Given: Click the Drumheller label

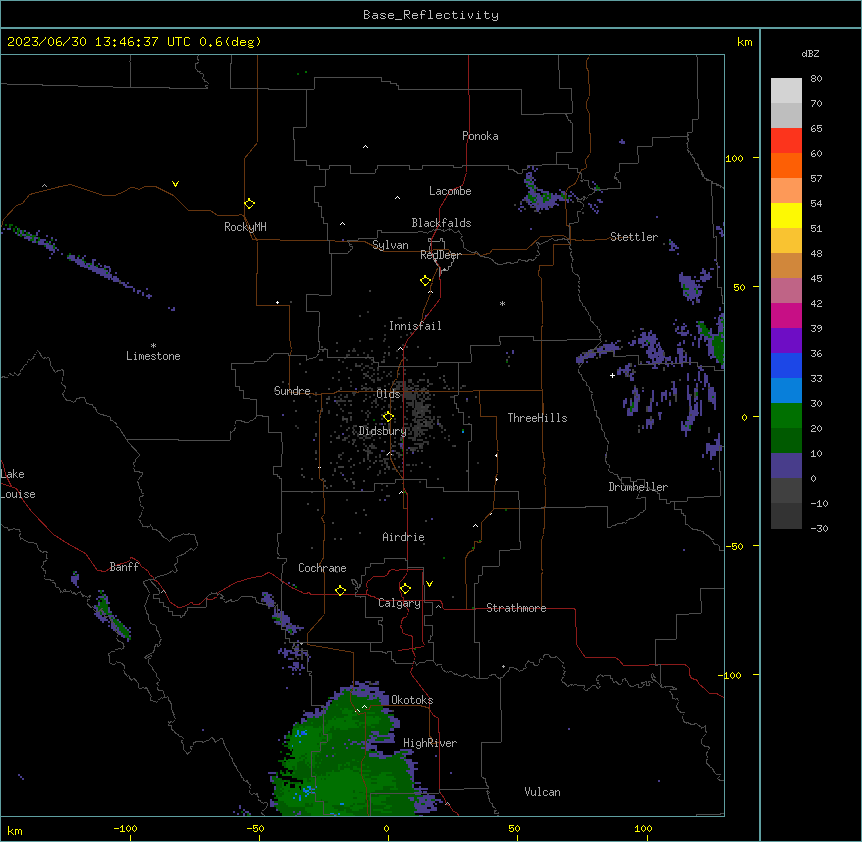Looking at the screenshot, I should (638, 487).
